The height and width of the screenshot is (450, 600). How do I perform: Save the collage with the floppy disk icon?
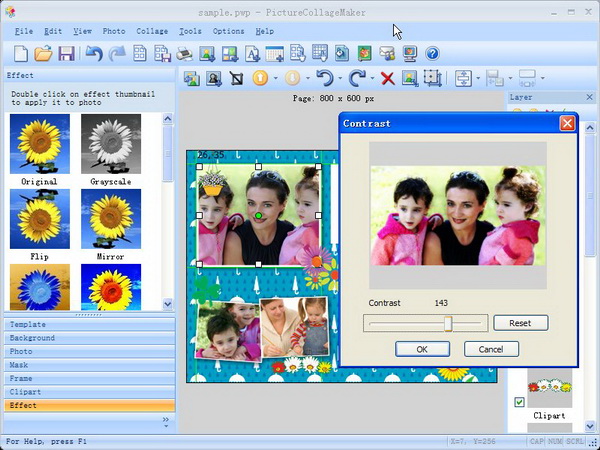(x=66, y=53)
